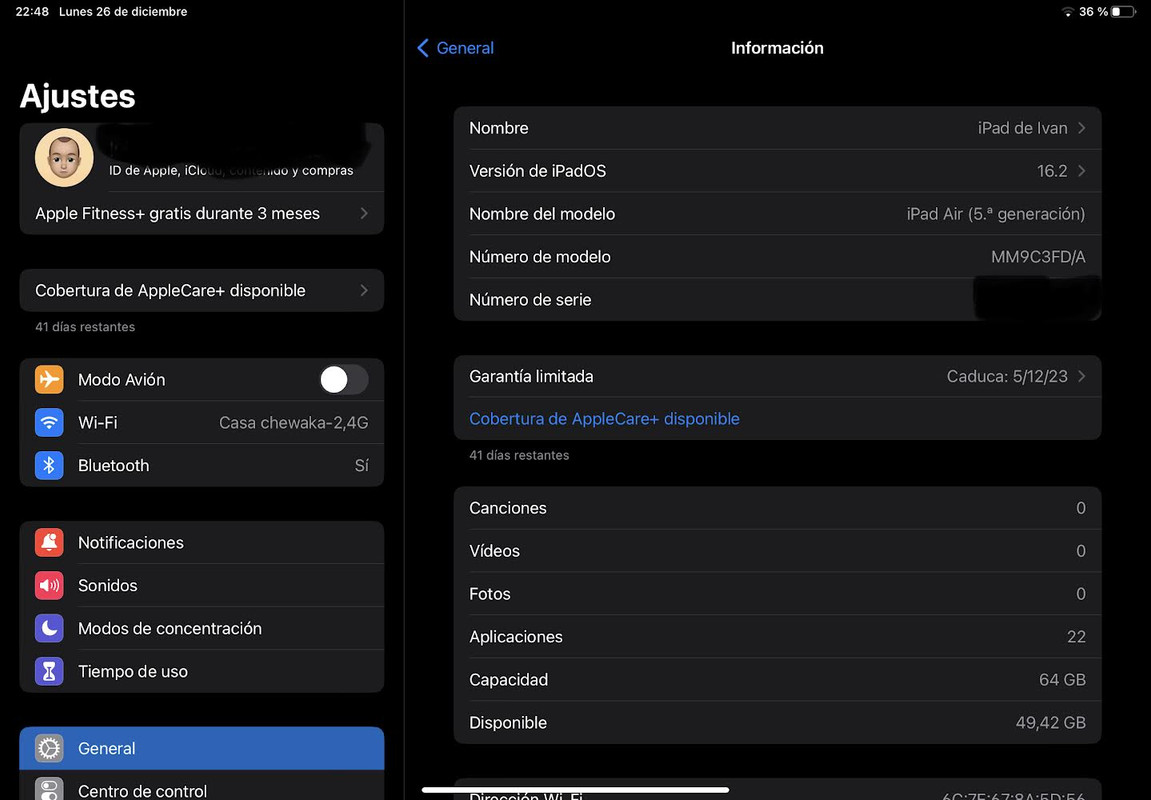Tap the Fotos row

pos(777,594)
